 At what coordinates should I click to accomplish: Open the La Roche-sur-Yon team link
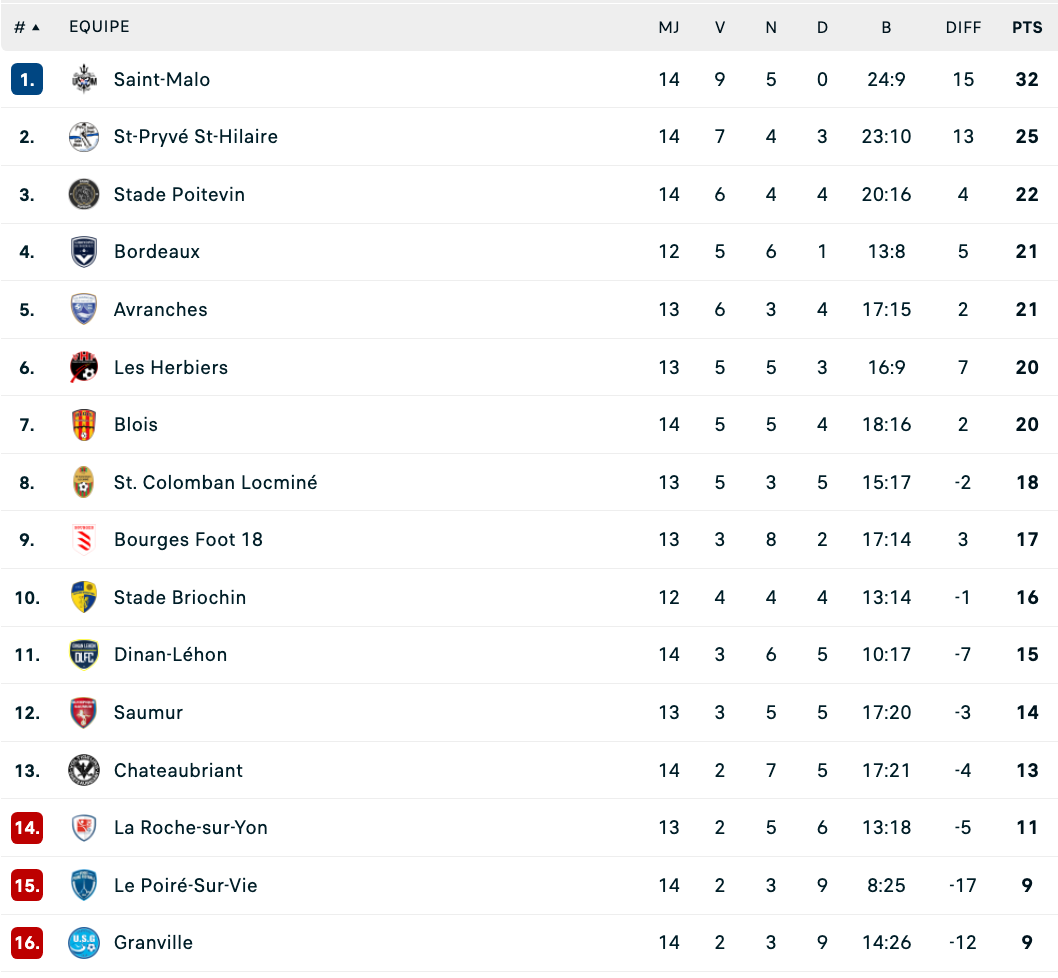pos(190,827)
